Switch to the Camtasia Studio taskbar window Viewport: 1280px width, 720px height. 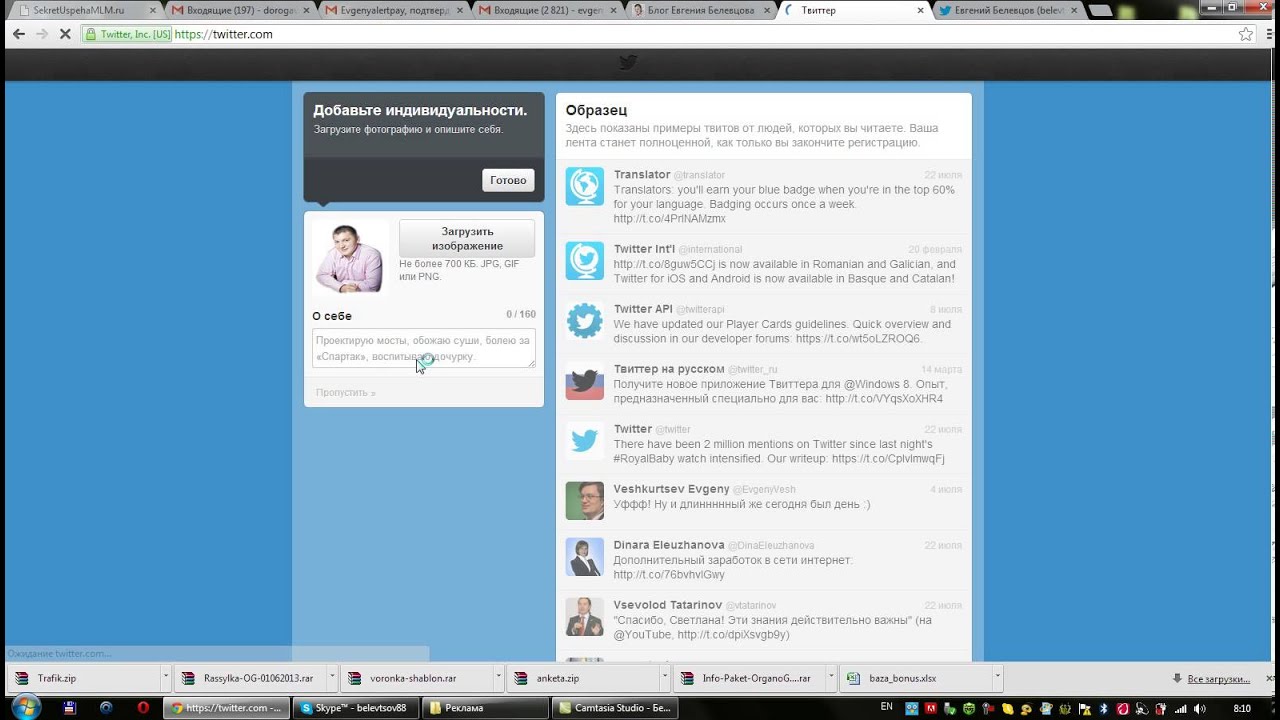(615, 707)
